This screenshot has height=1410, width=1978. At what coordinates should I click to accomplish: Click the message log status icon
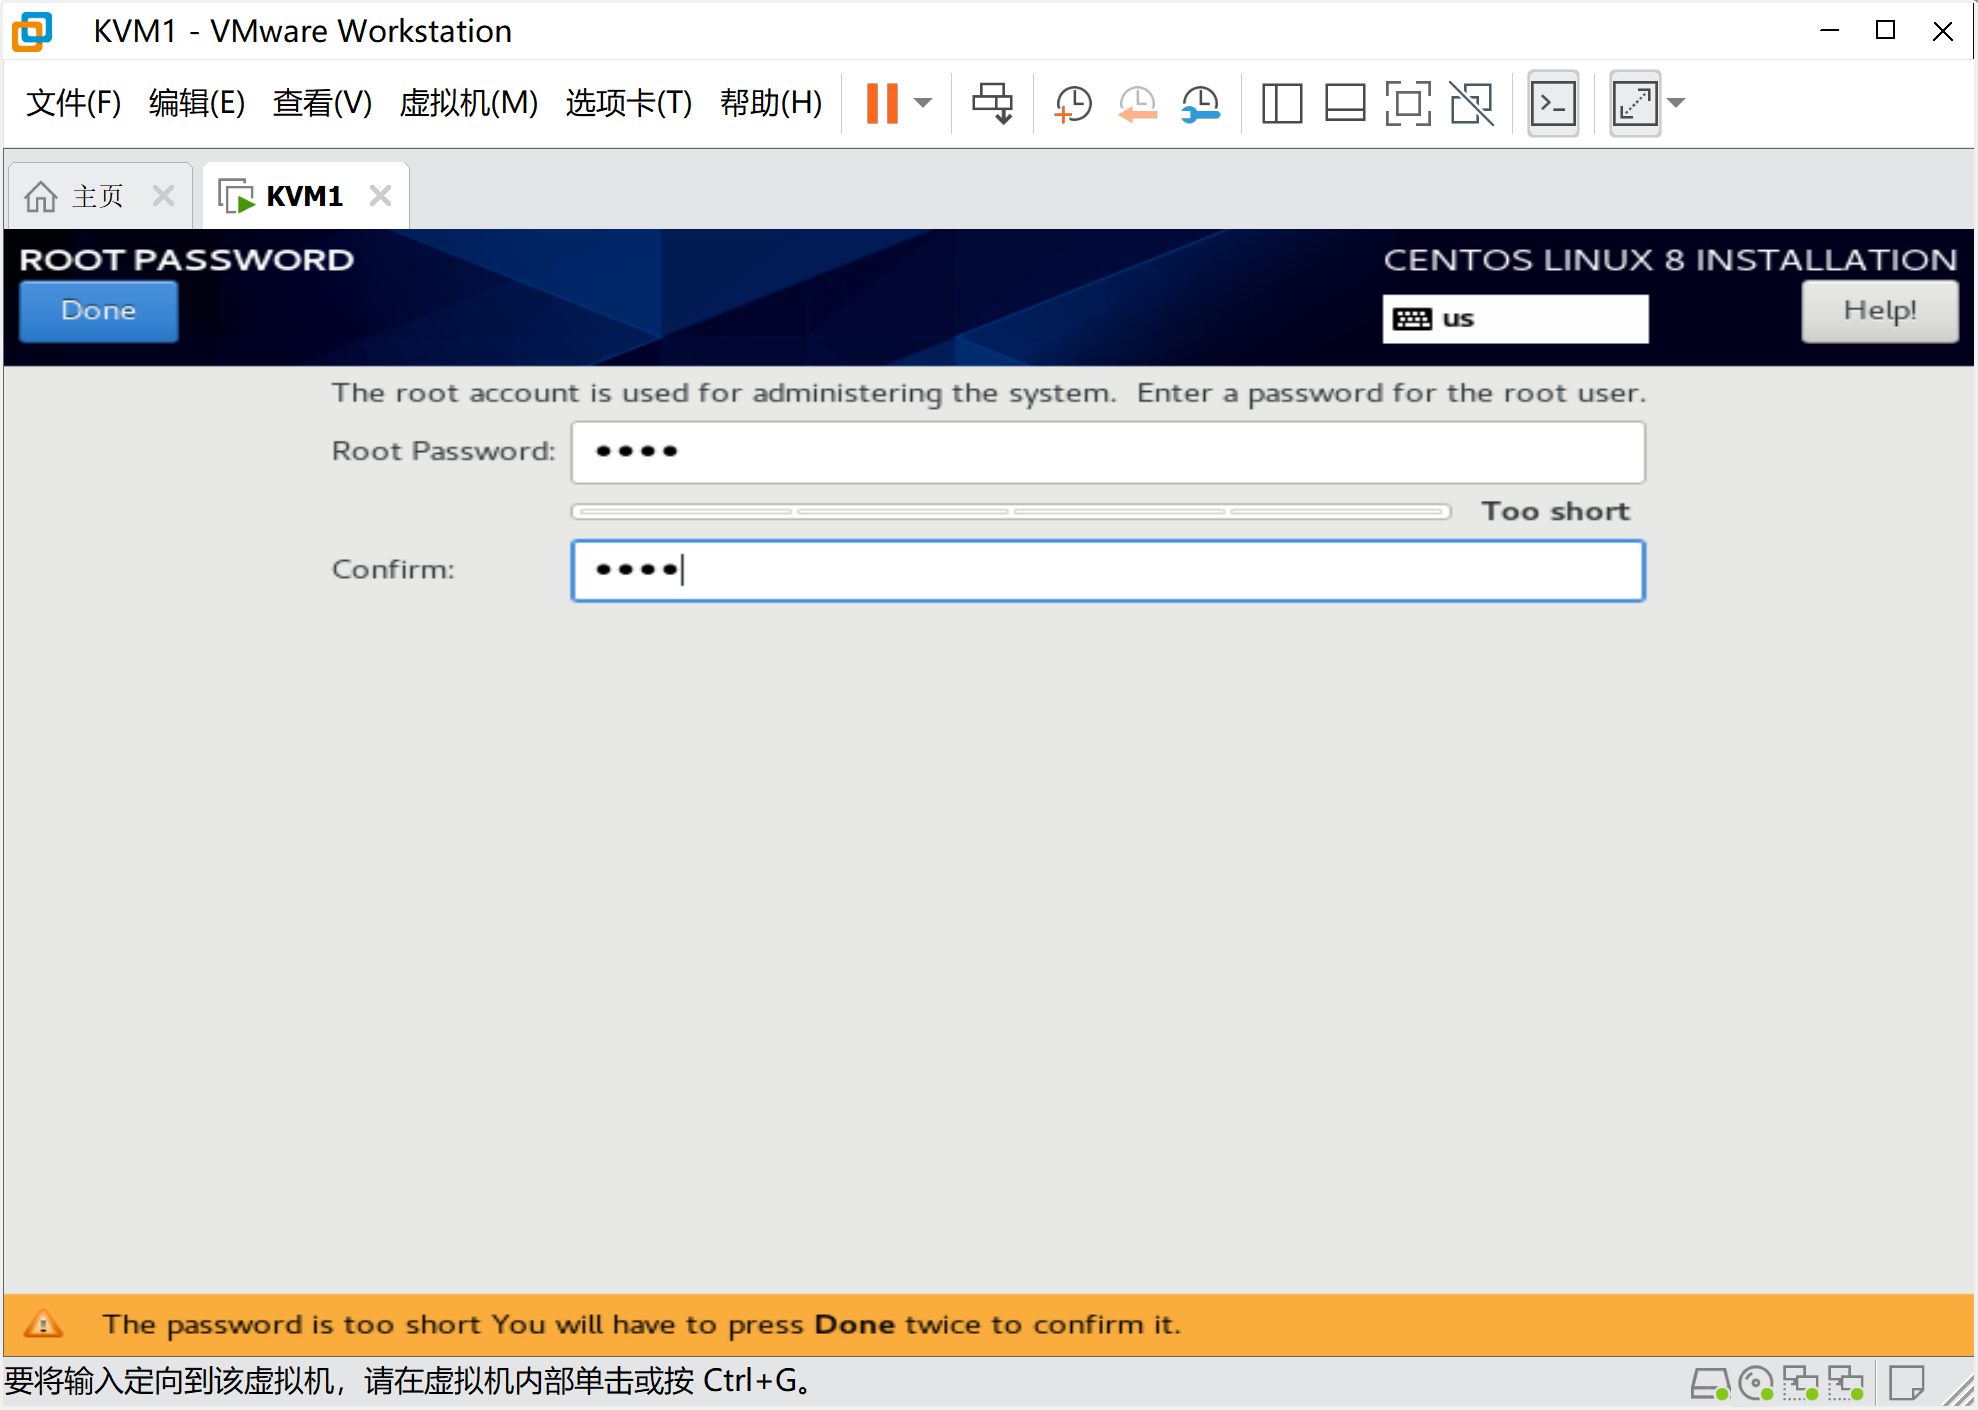(1907, 1384)
